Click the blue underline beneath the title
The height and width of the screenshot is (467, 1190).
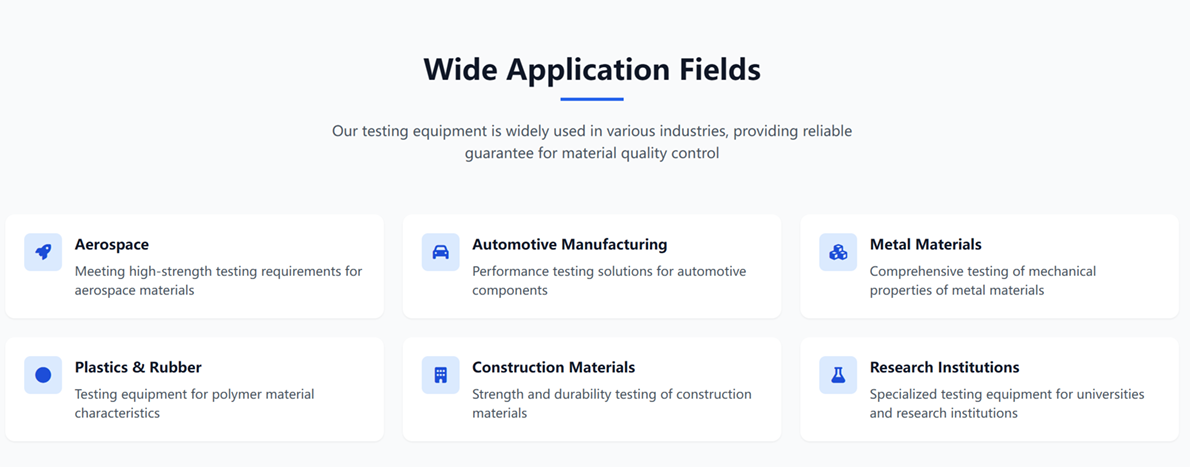coord(592,99)
